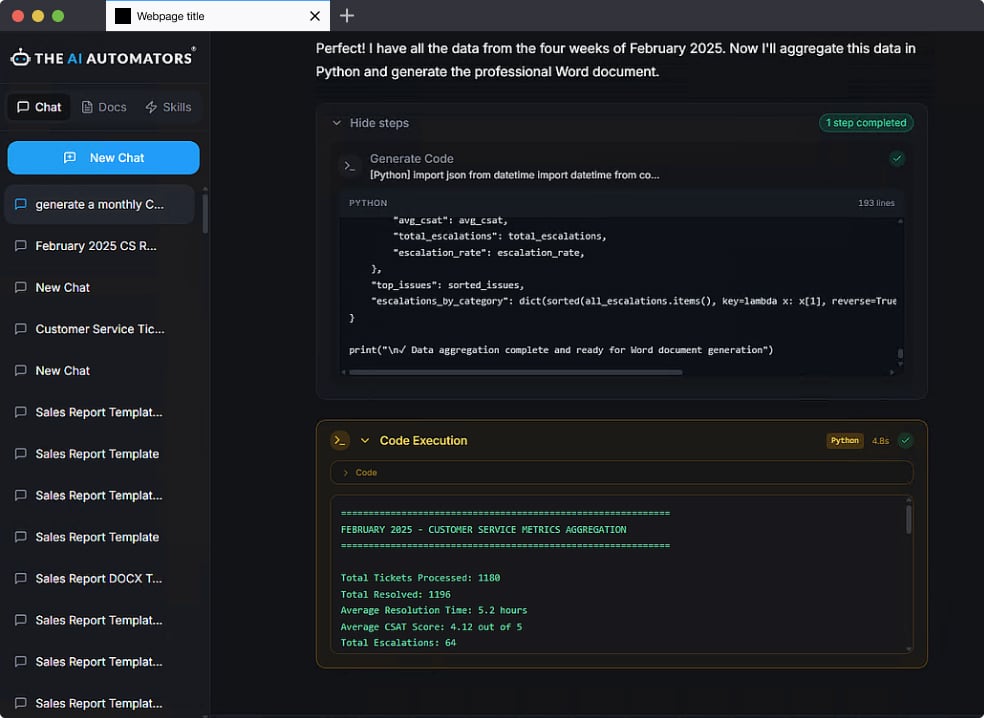Click the AI Automators robot logo icon
This screenshot has width=984, height=718.
pyautogui.click(x=20, y=58)
